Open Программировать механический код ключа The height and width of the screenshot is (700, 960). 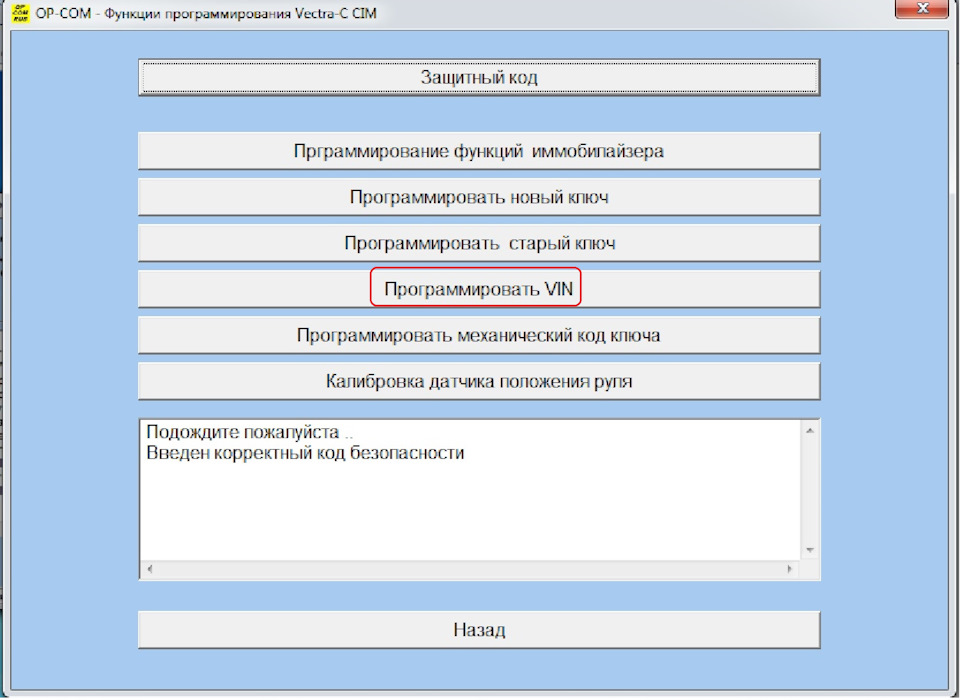479,335
